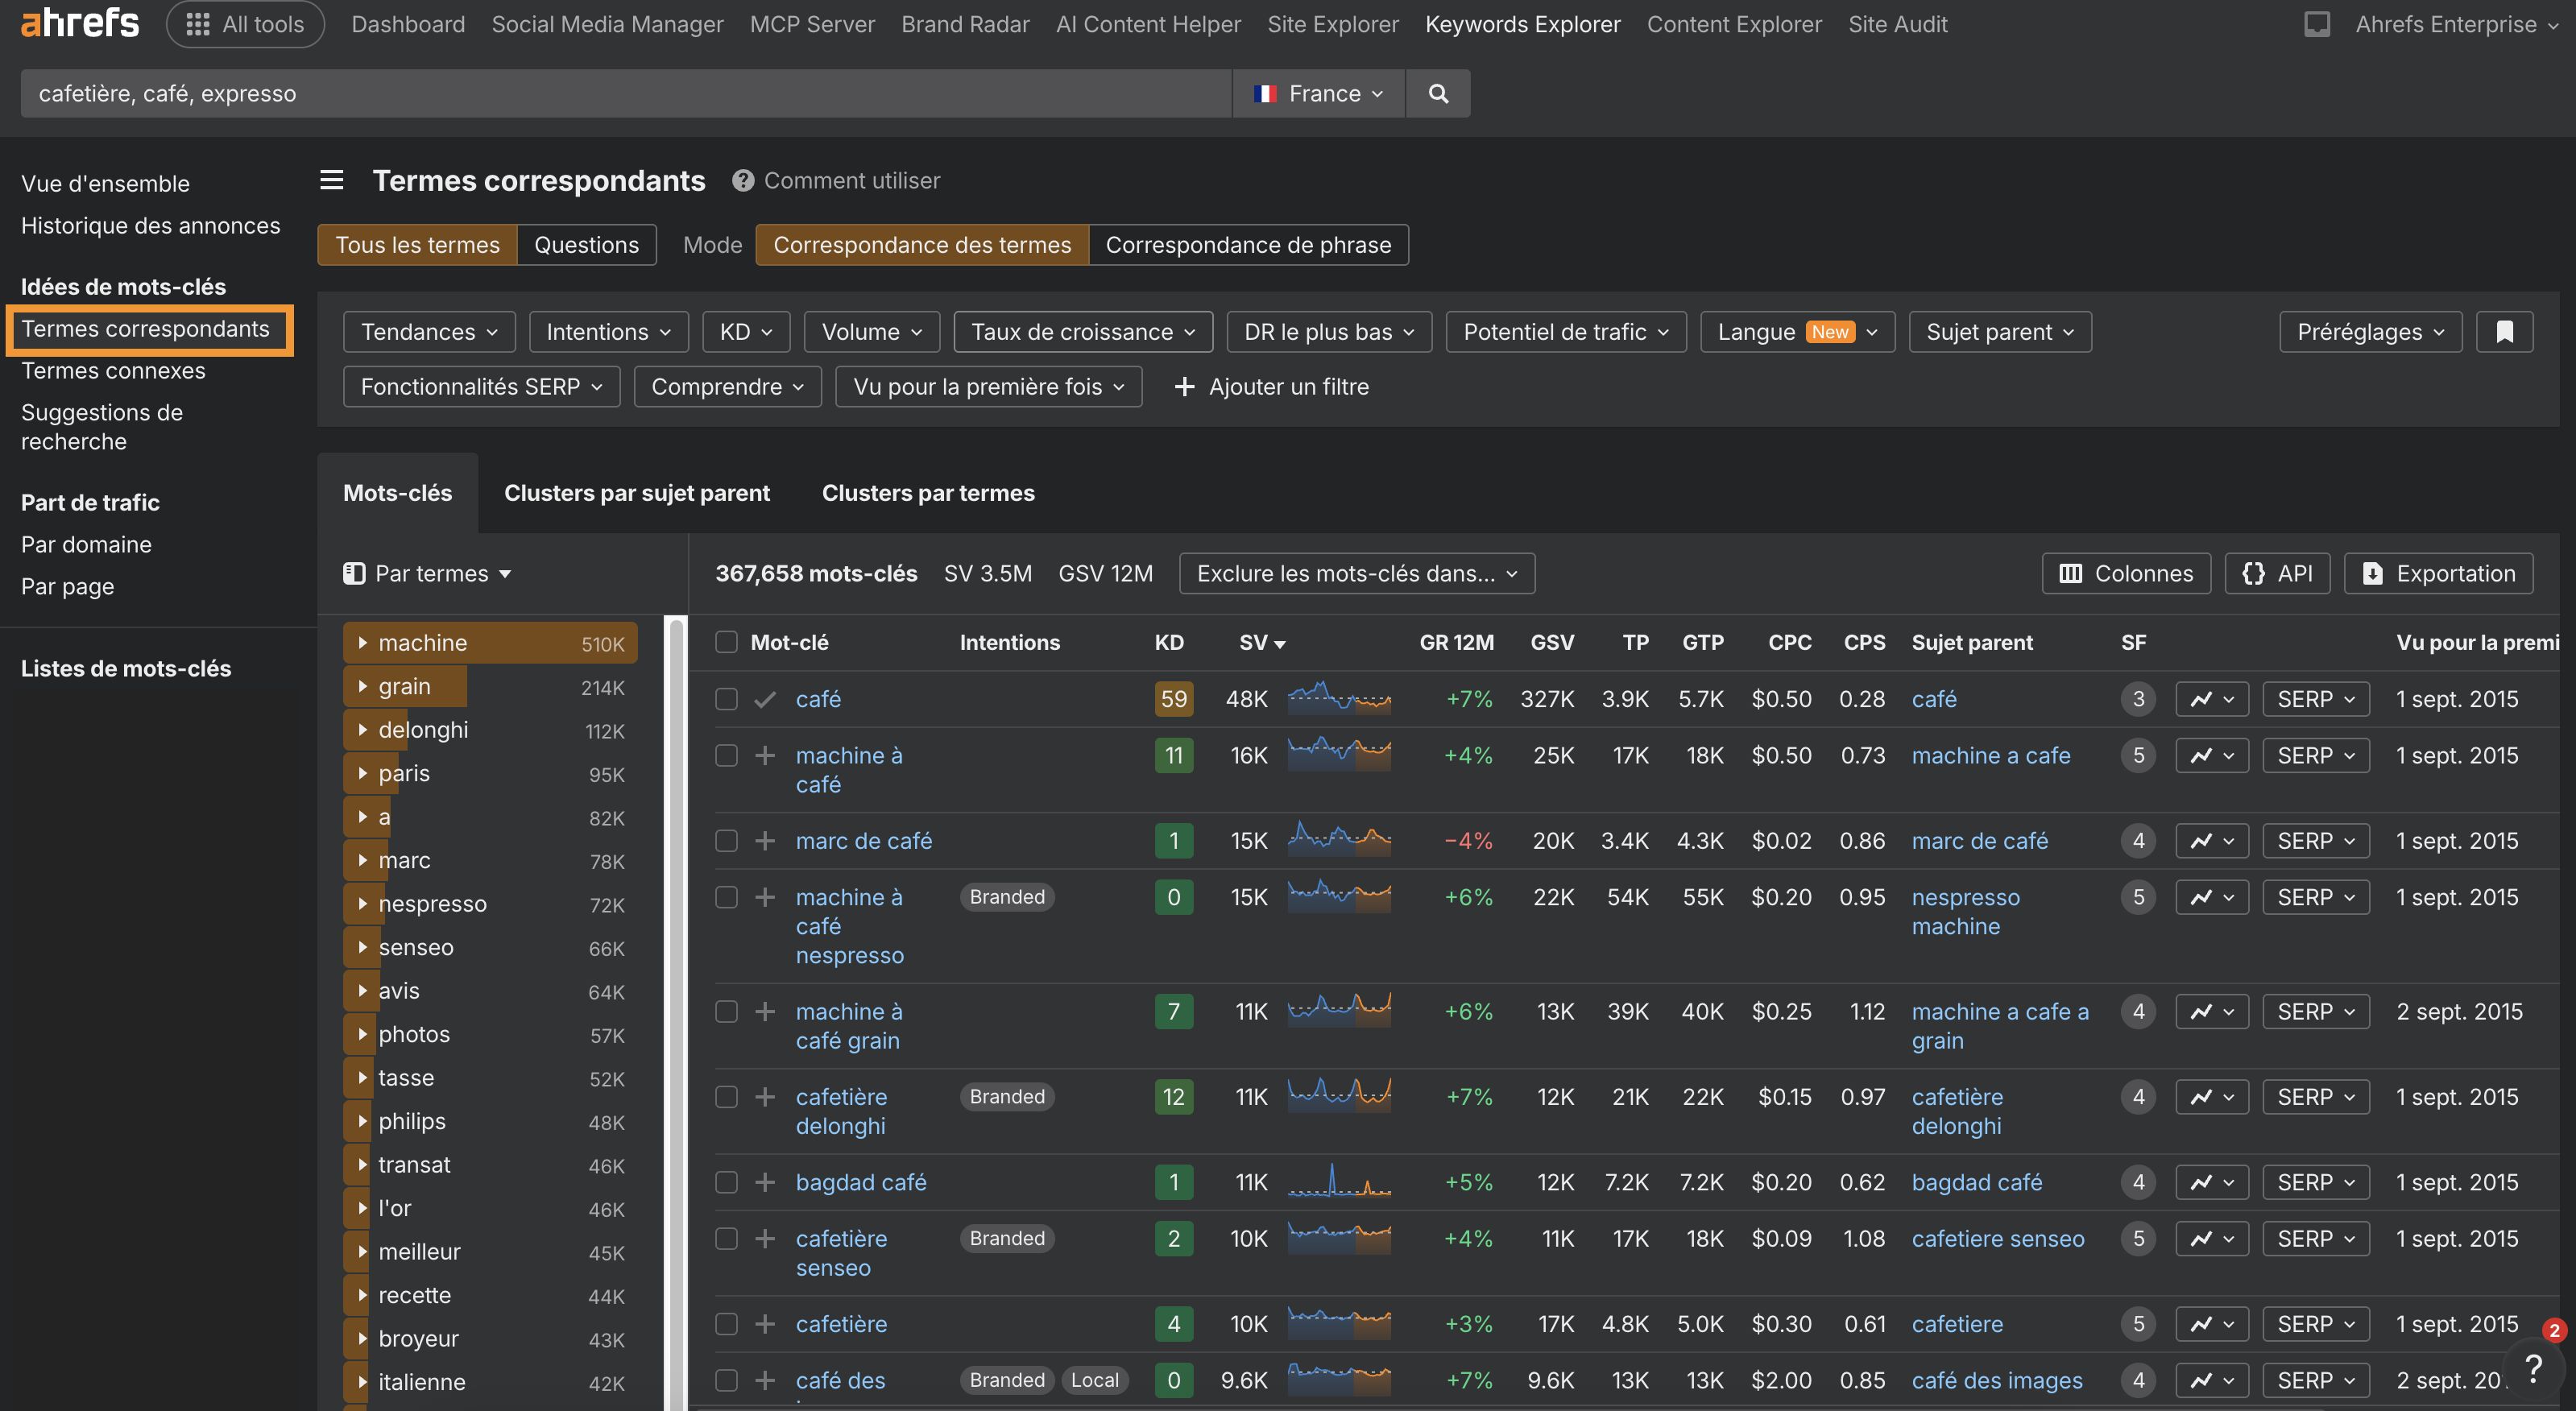Click the floating help question mark icon
This screenshot has width=2576, height=1411.
[2533, 1367]
